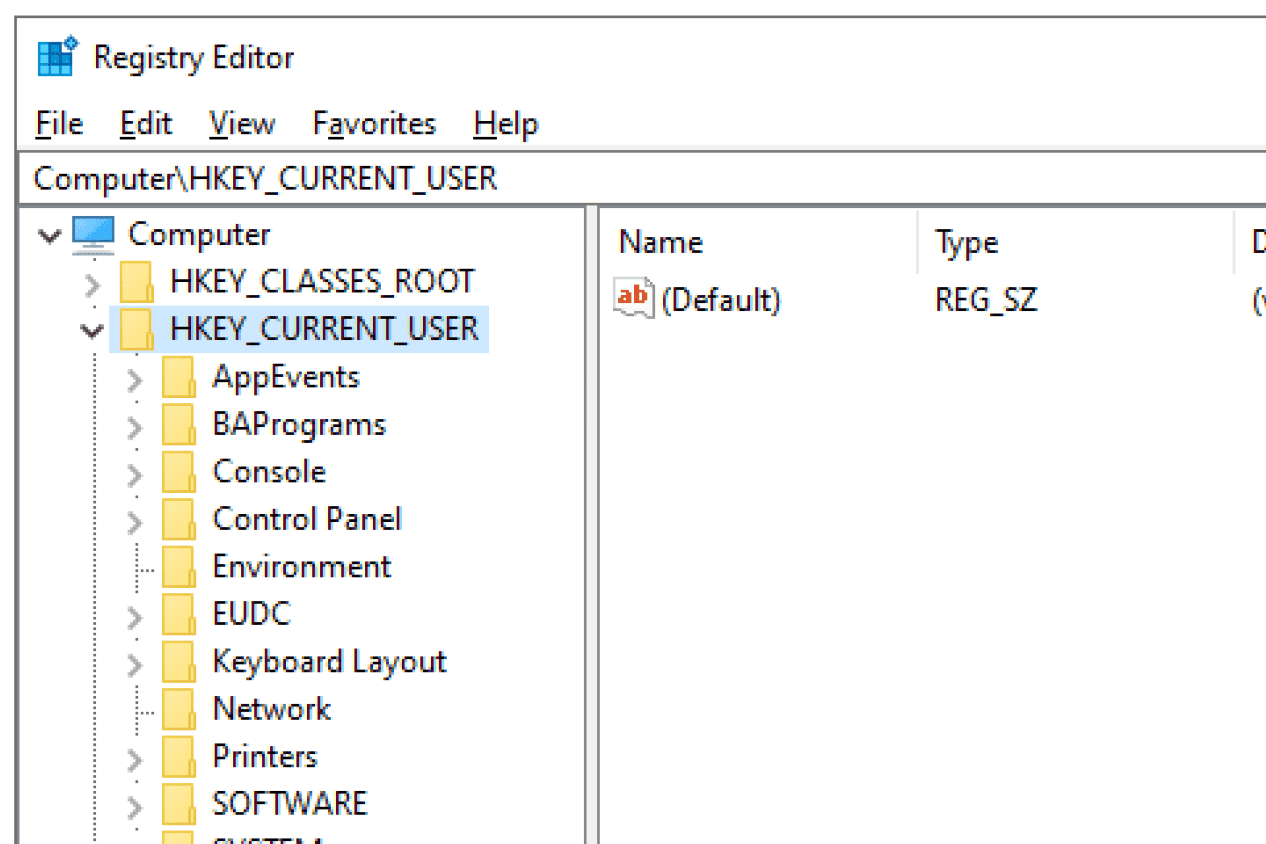Click the Environment folder icon
This screenshot has height=844, width=1266.
[178, 567]
